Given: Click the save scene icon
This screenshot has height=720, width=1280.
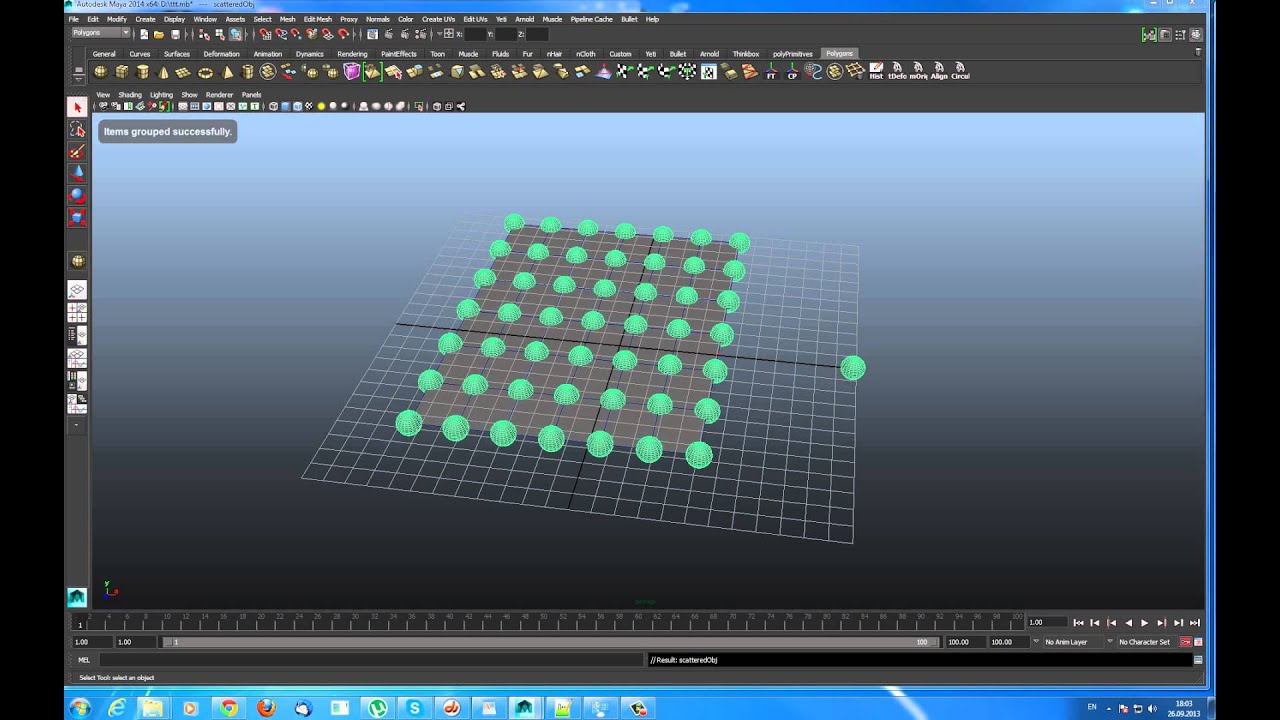Looking at the screenshot, I should click(175, 33).
